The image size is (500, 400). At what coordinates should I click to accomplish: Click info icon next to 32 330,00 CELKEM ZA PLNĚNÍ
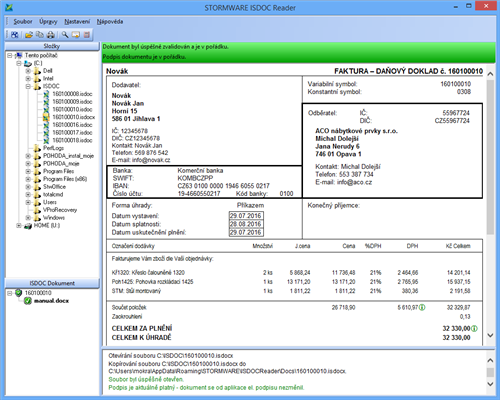tap(474, 329)
